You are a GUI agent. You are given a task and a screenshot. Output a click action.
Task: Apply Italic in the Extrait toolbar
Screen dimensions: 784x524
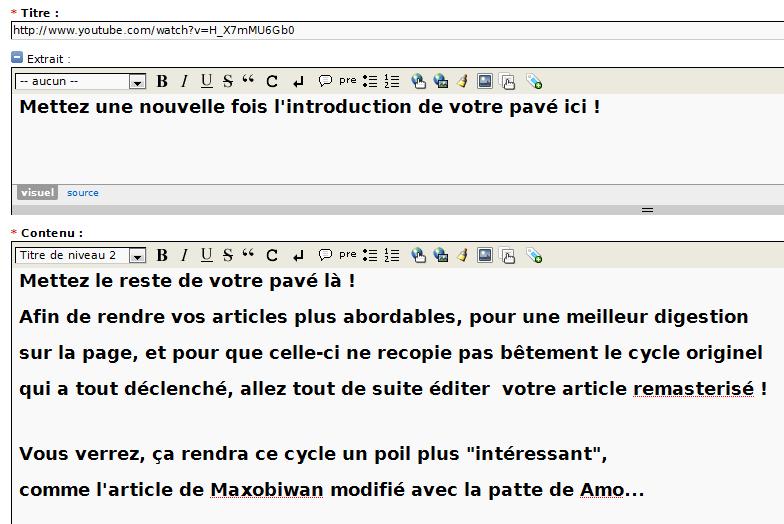click(x=184, y=81)
